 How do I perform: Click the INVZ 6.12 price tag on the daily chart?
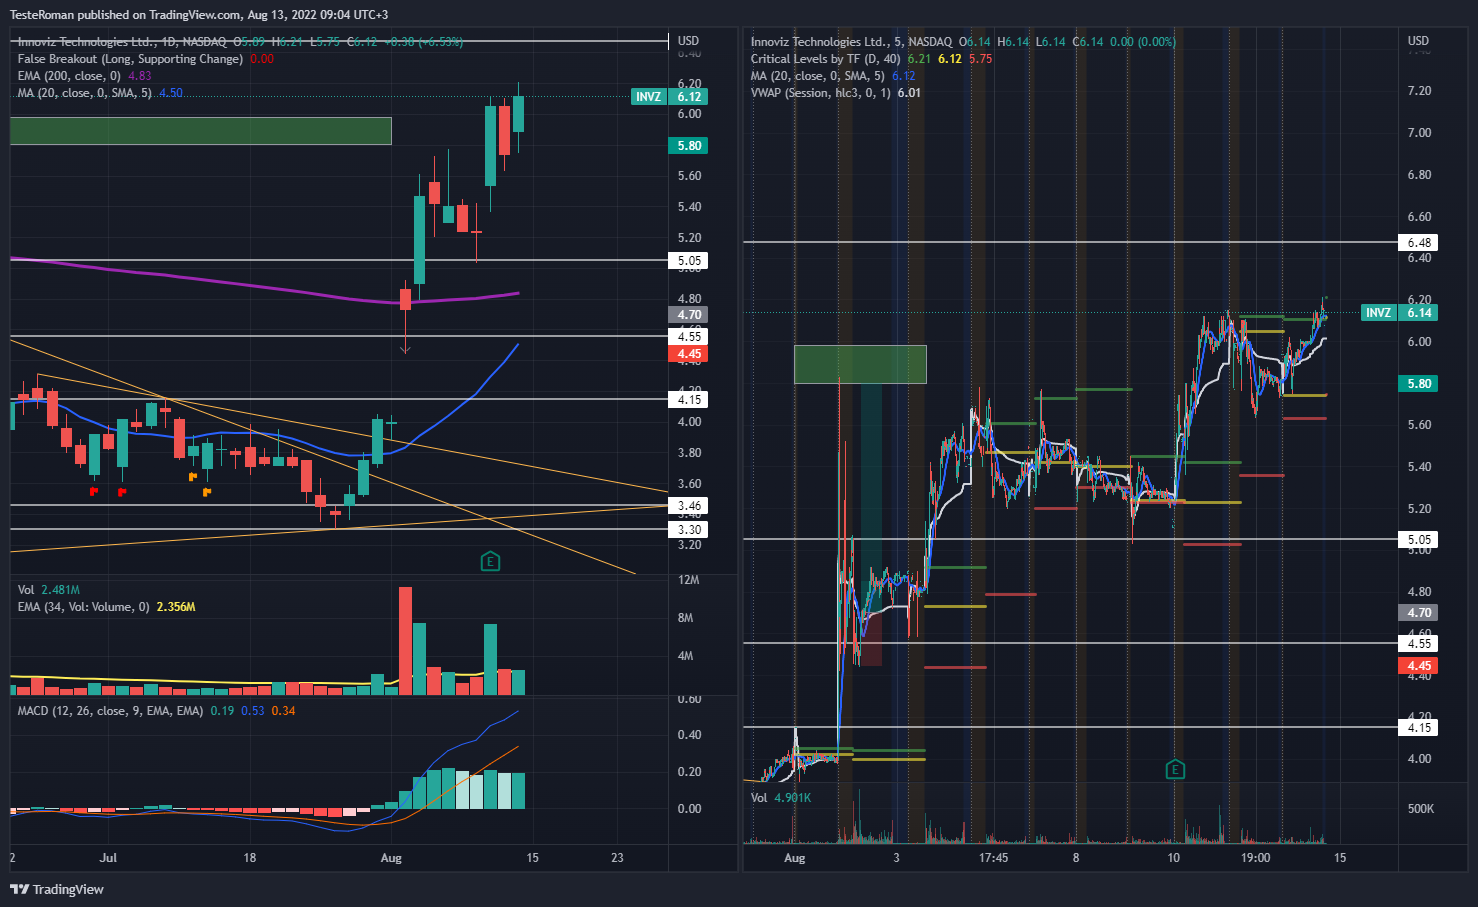pyautogui.click(x=669, y=97)
